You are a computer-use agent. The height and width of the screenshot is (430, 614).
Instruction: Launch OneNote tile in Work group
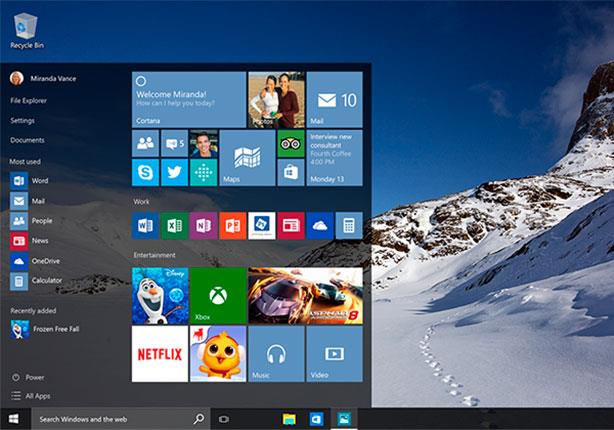click(x=203, y=226)
